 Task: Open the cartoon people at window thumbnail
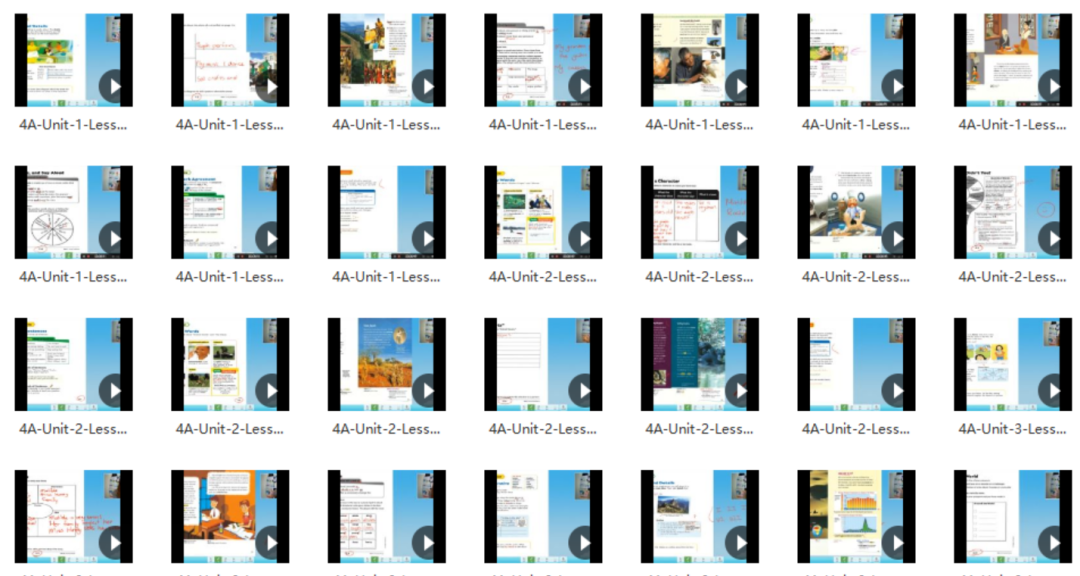1012,60
